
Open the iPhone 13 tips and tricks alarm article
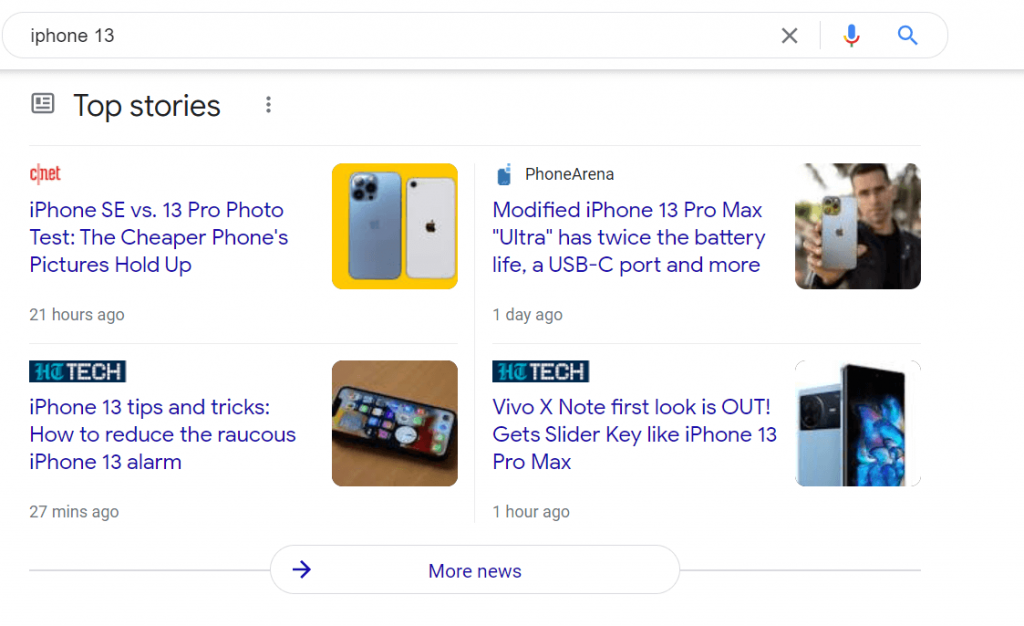pyautogui.click(x=163, y=434)
